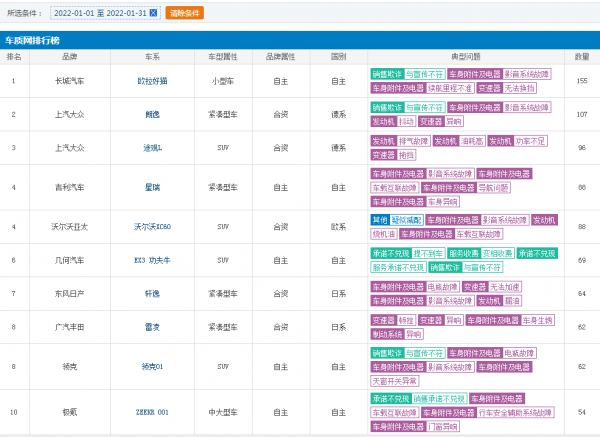Open the EX3 功夫牛 series link
Viewport: 600px width, 437px height.
point(152,260)
